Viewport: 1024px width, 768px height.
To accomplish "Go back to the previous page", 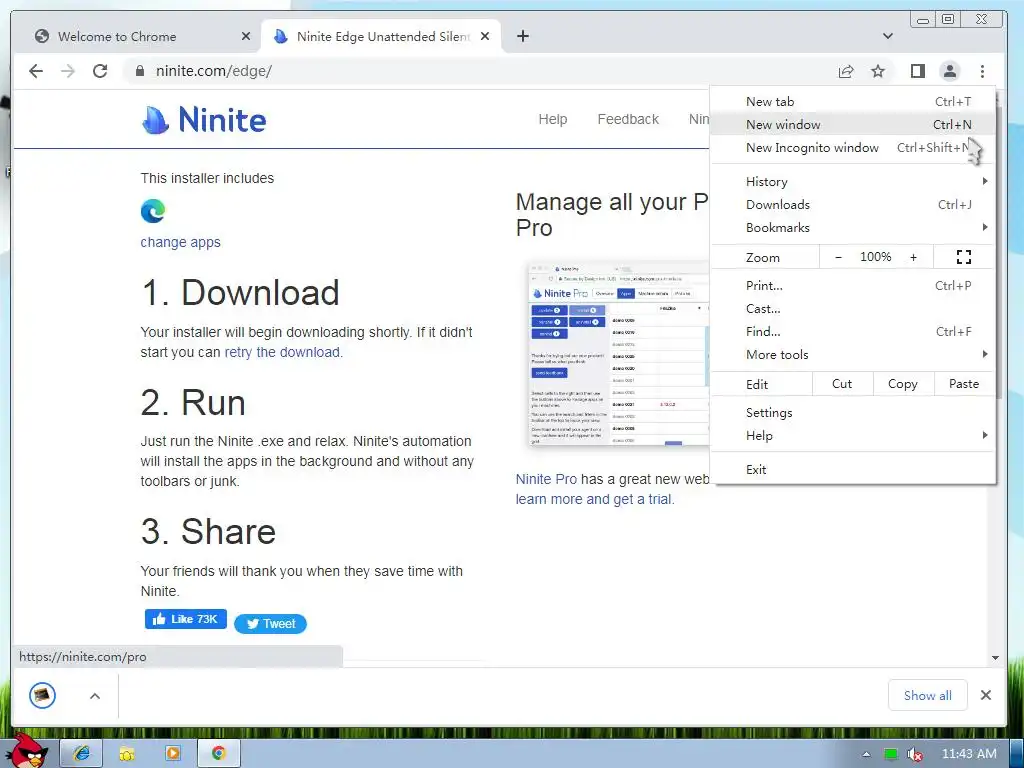I will [x=36, y=71].
